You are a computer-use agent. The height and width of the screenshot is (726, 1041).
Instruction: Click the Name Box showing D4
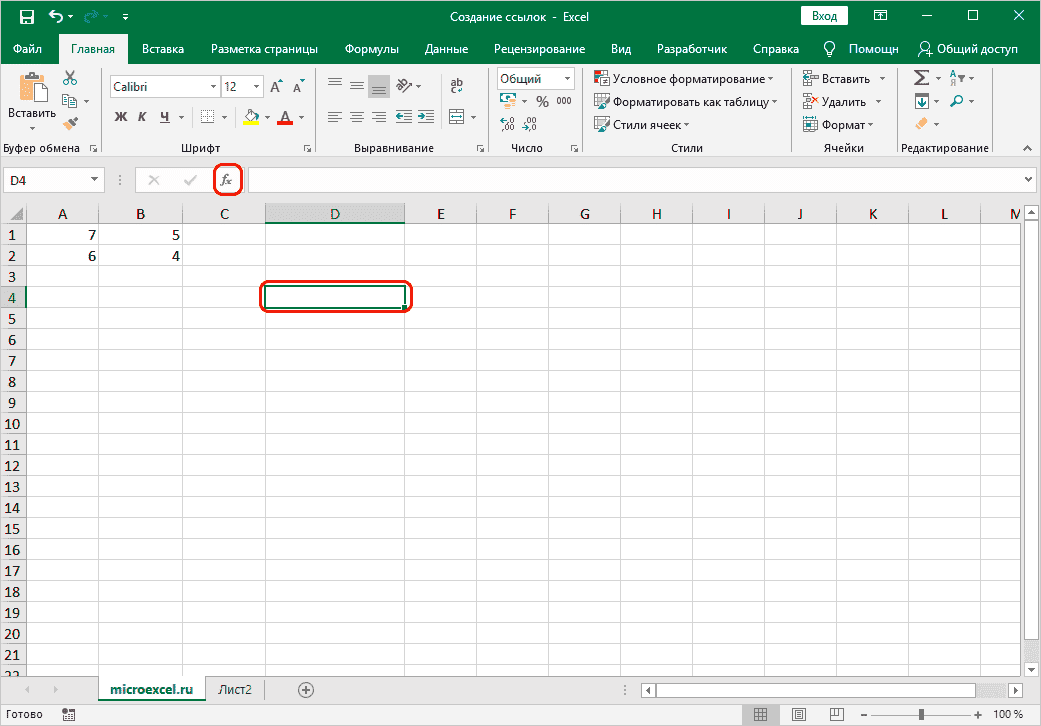click(x=46, y=180)
